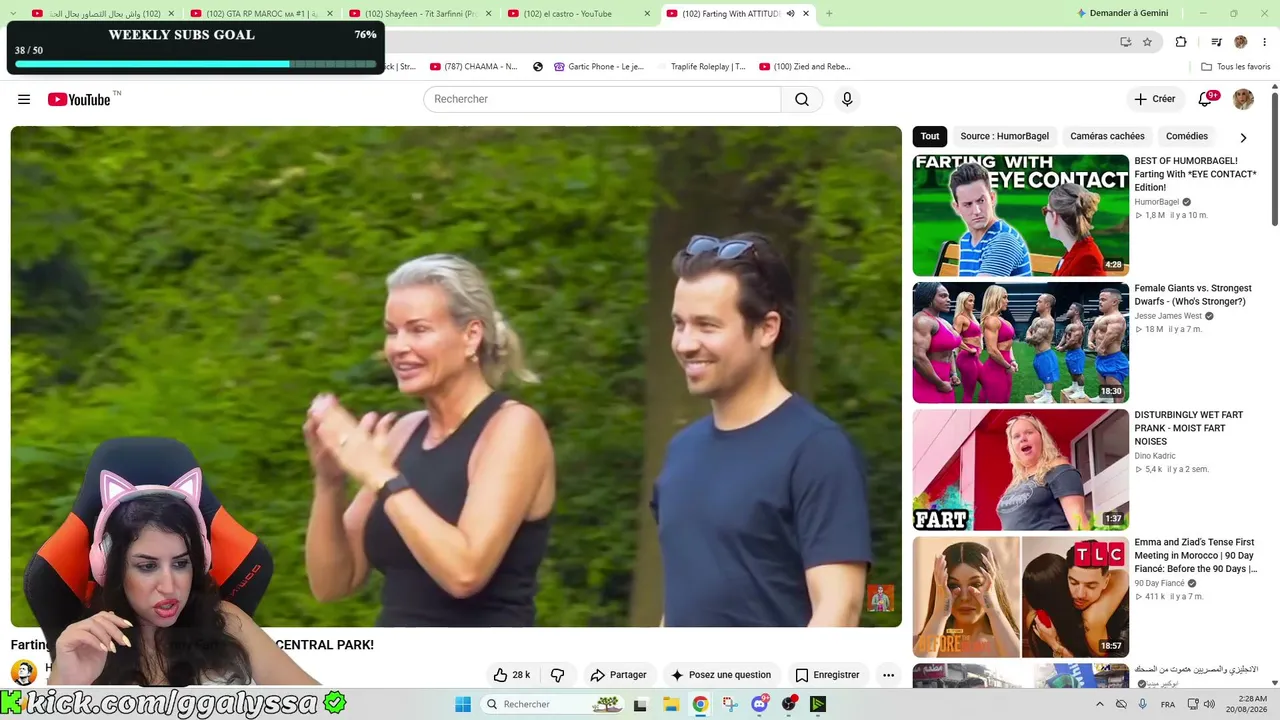This screenshot has width=1280, height=720.
Task: Click the search magnifier button on YouTube
Action: 802,99
